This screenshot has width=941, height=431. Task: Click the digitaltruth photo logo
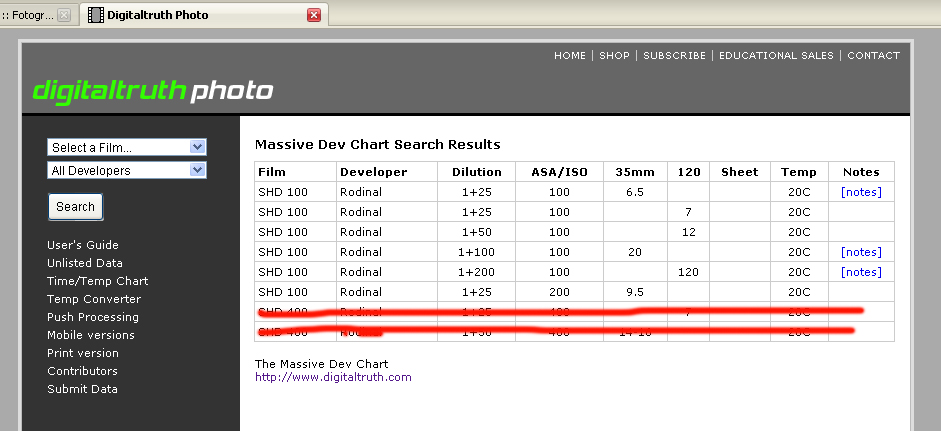[152, 91]
